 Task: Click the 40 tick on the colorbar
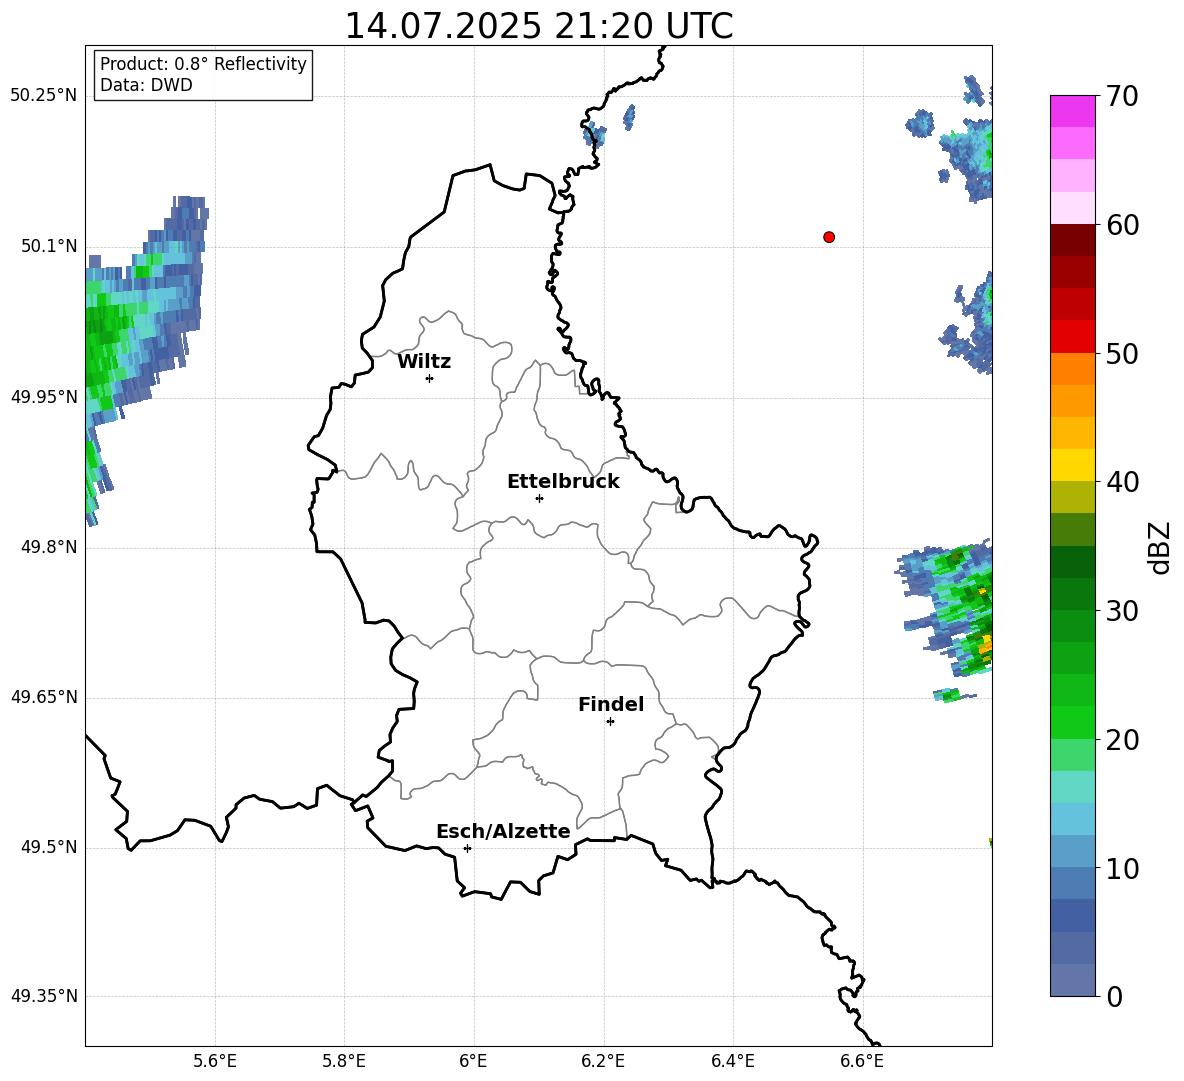pyautogui.click(x=1121, y=482)
